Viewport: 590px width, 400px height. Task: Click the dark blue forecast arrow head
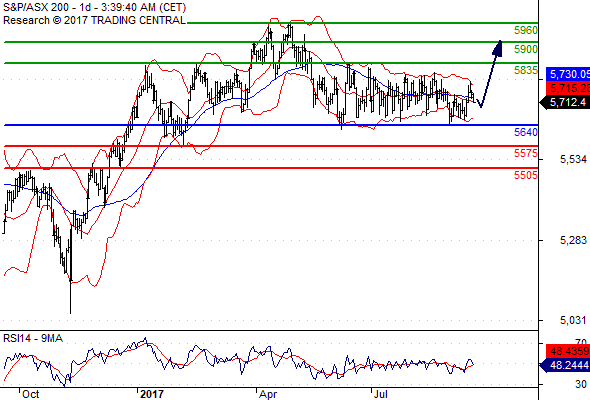(x=498, y=48)
